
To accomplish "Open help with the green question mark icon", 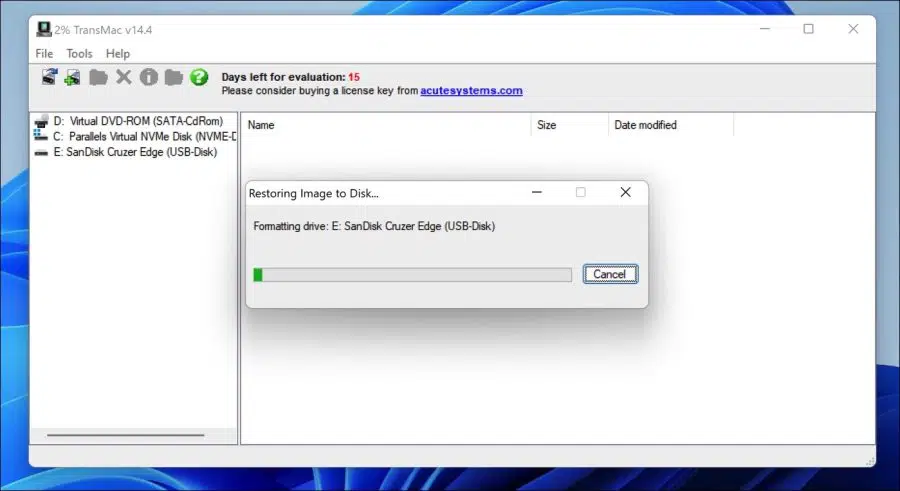I will 199,77.
